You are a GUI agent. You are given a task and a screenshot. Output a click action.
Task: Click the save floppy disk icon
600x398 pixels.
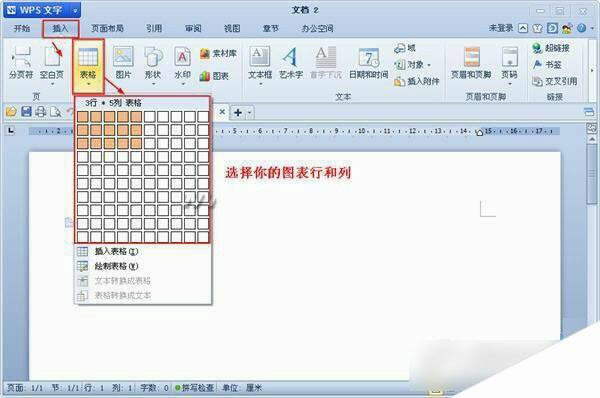tap(26, 112)
